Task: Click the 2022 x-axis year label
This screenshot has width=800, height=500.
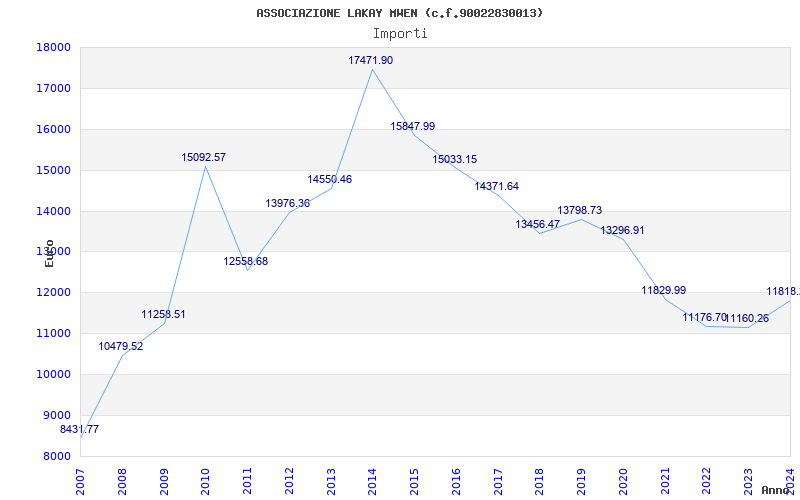Action: (707, 482)
